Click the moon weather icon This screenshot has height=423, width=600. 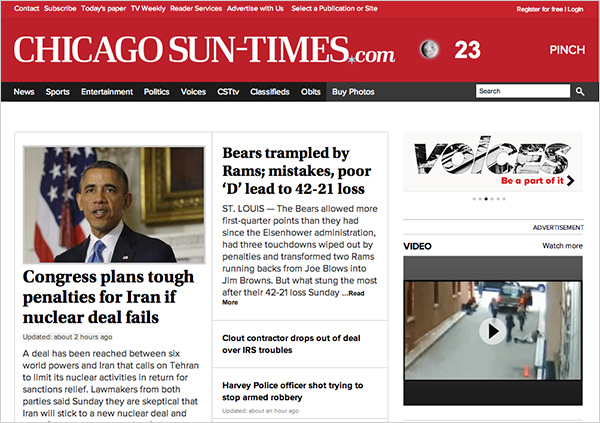[429, 50]
